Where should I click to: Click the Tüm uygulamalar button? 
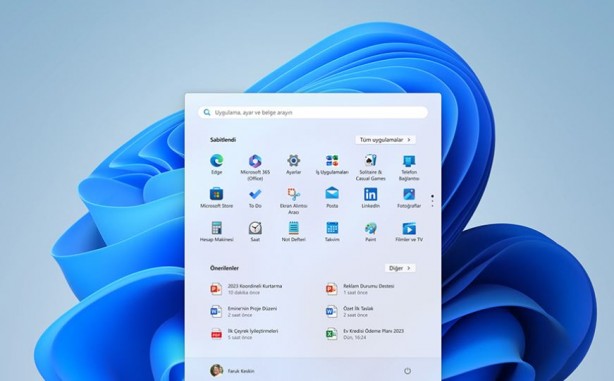pos(385,140)
